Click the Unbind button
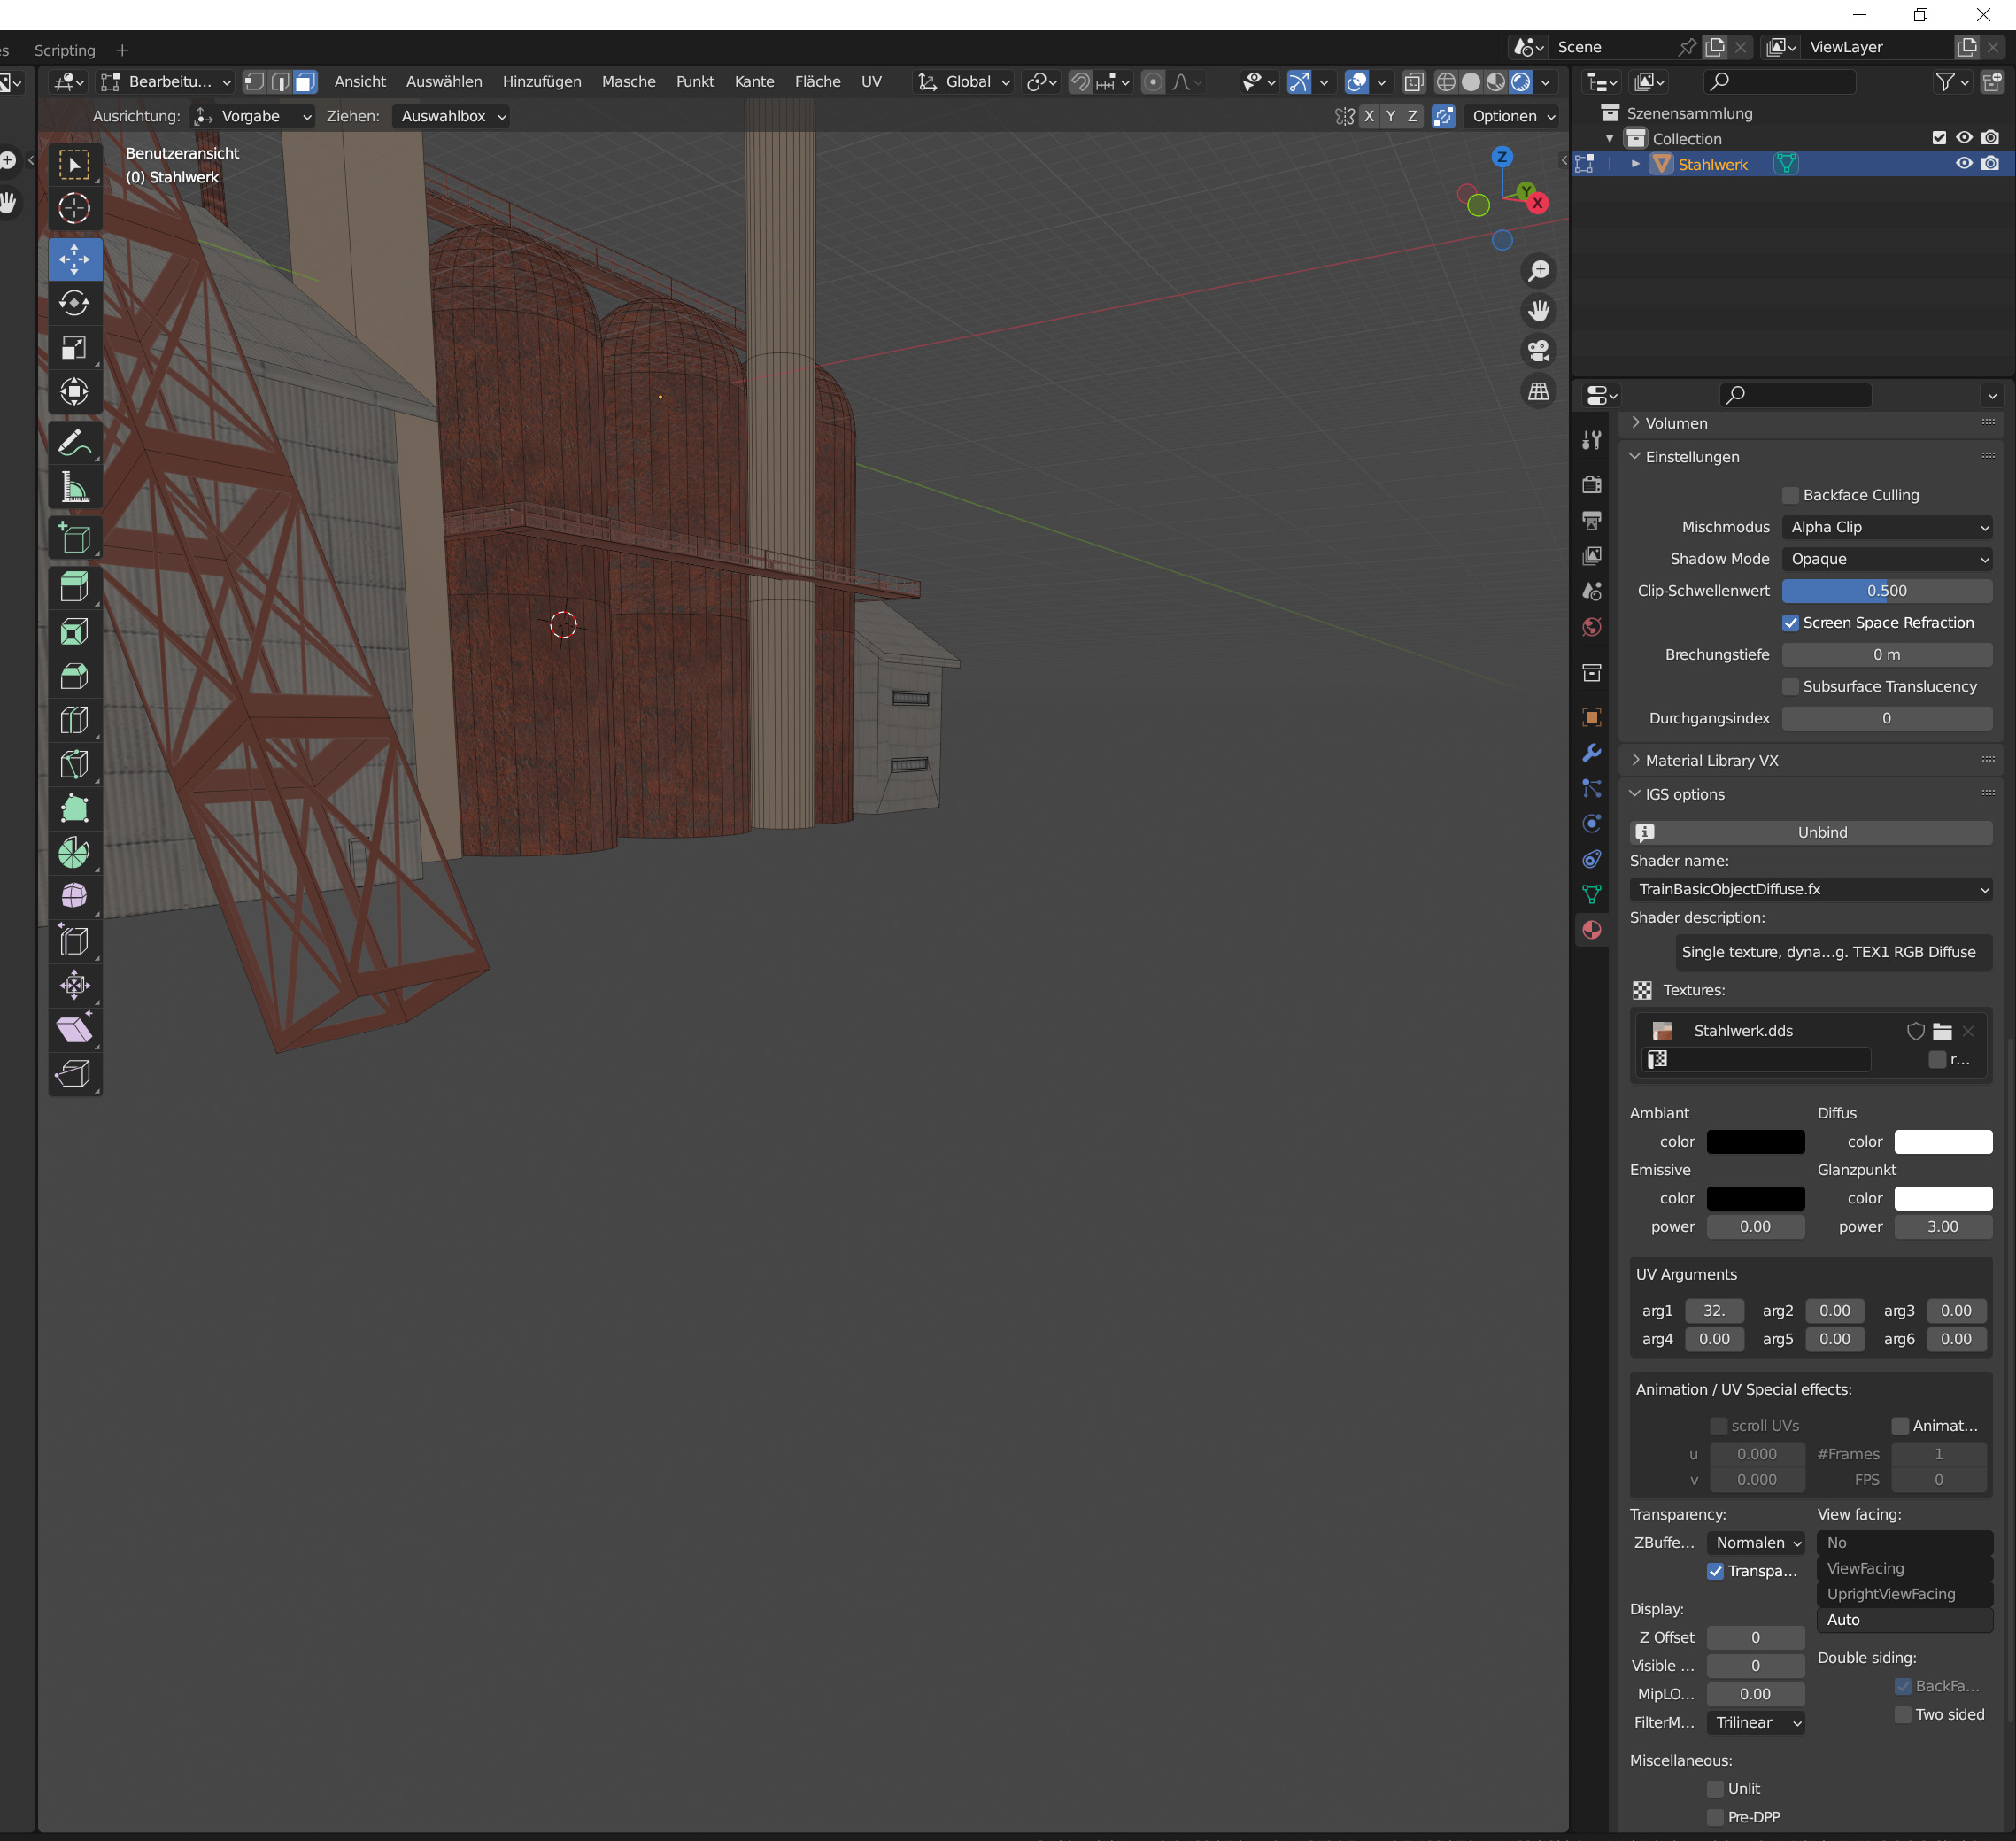Screen dimensions: 2016x1841 coord(1821,832)
